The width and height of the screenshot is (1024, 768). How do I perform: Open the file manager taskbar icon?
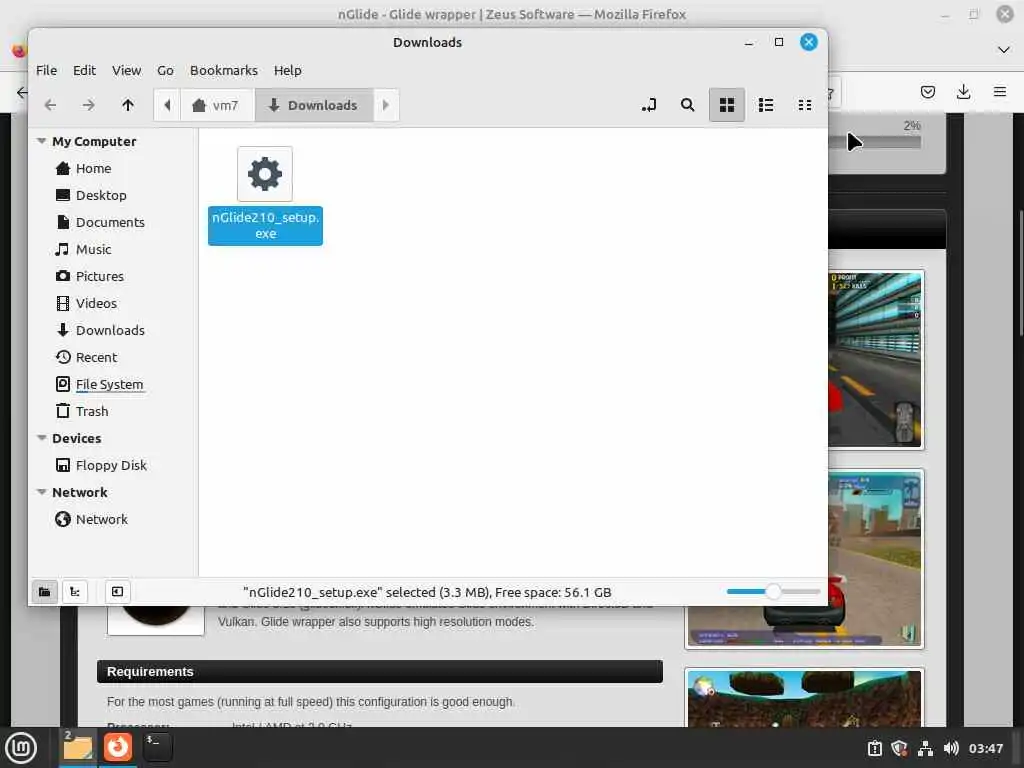click(x=78, y=747)
